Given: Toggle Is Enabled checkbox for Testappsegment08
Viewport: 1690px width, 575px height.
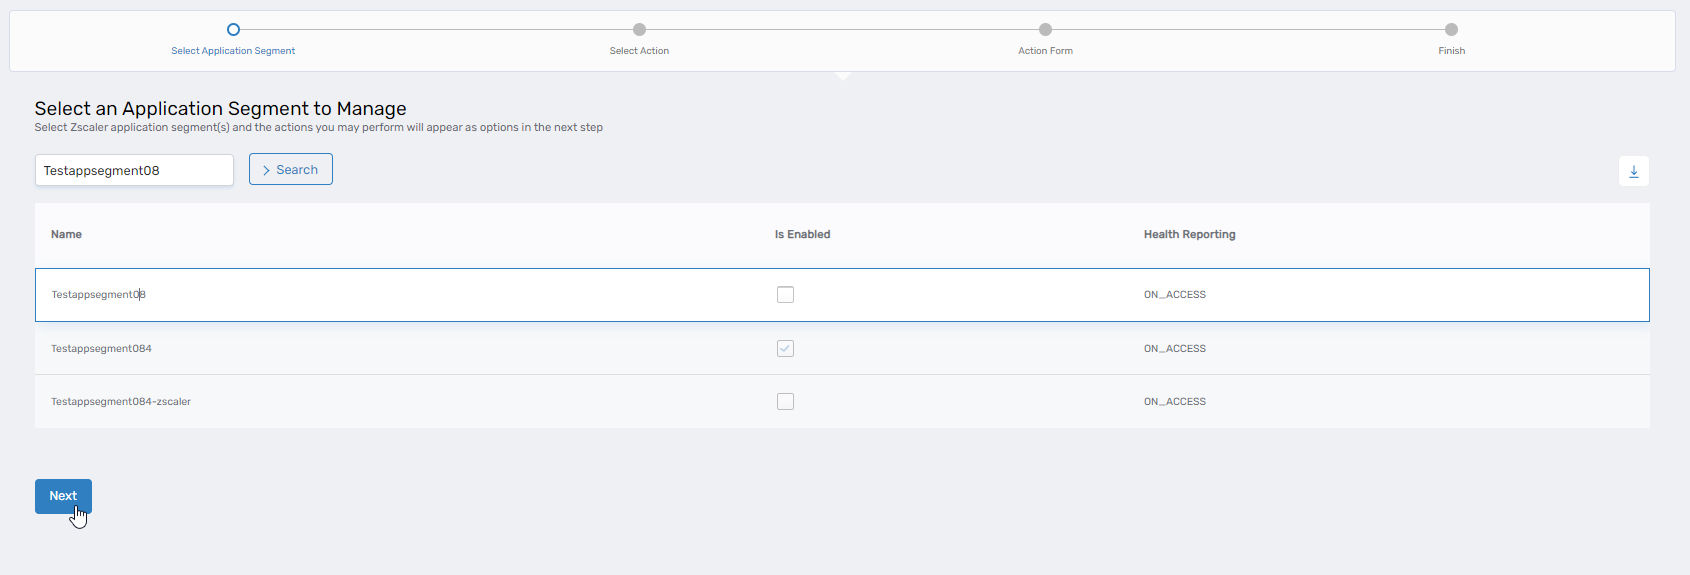Looking at the screenshot, I should 785,295.
